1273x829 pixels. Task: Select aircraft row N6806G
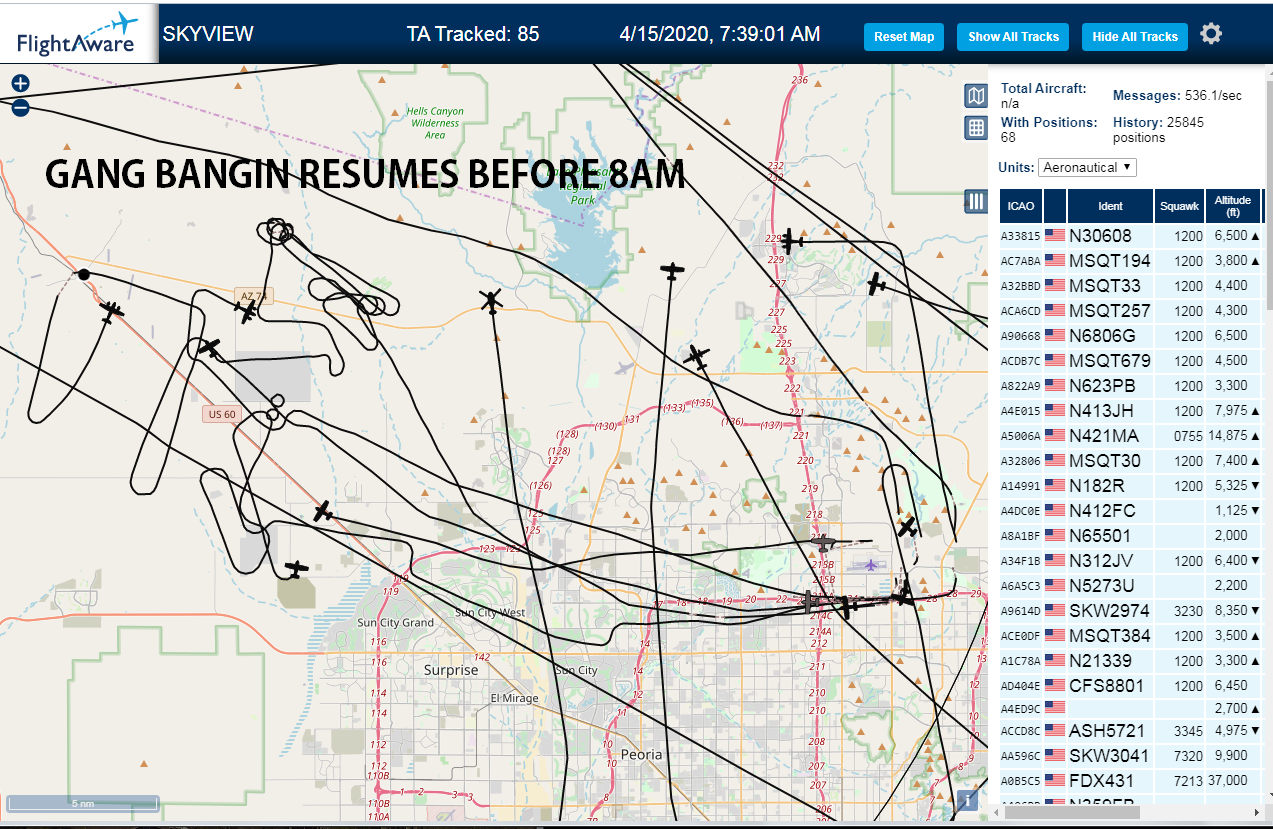coord(1130,336)
